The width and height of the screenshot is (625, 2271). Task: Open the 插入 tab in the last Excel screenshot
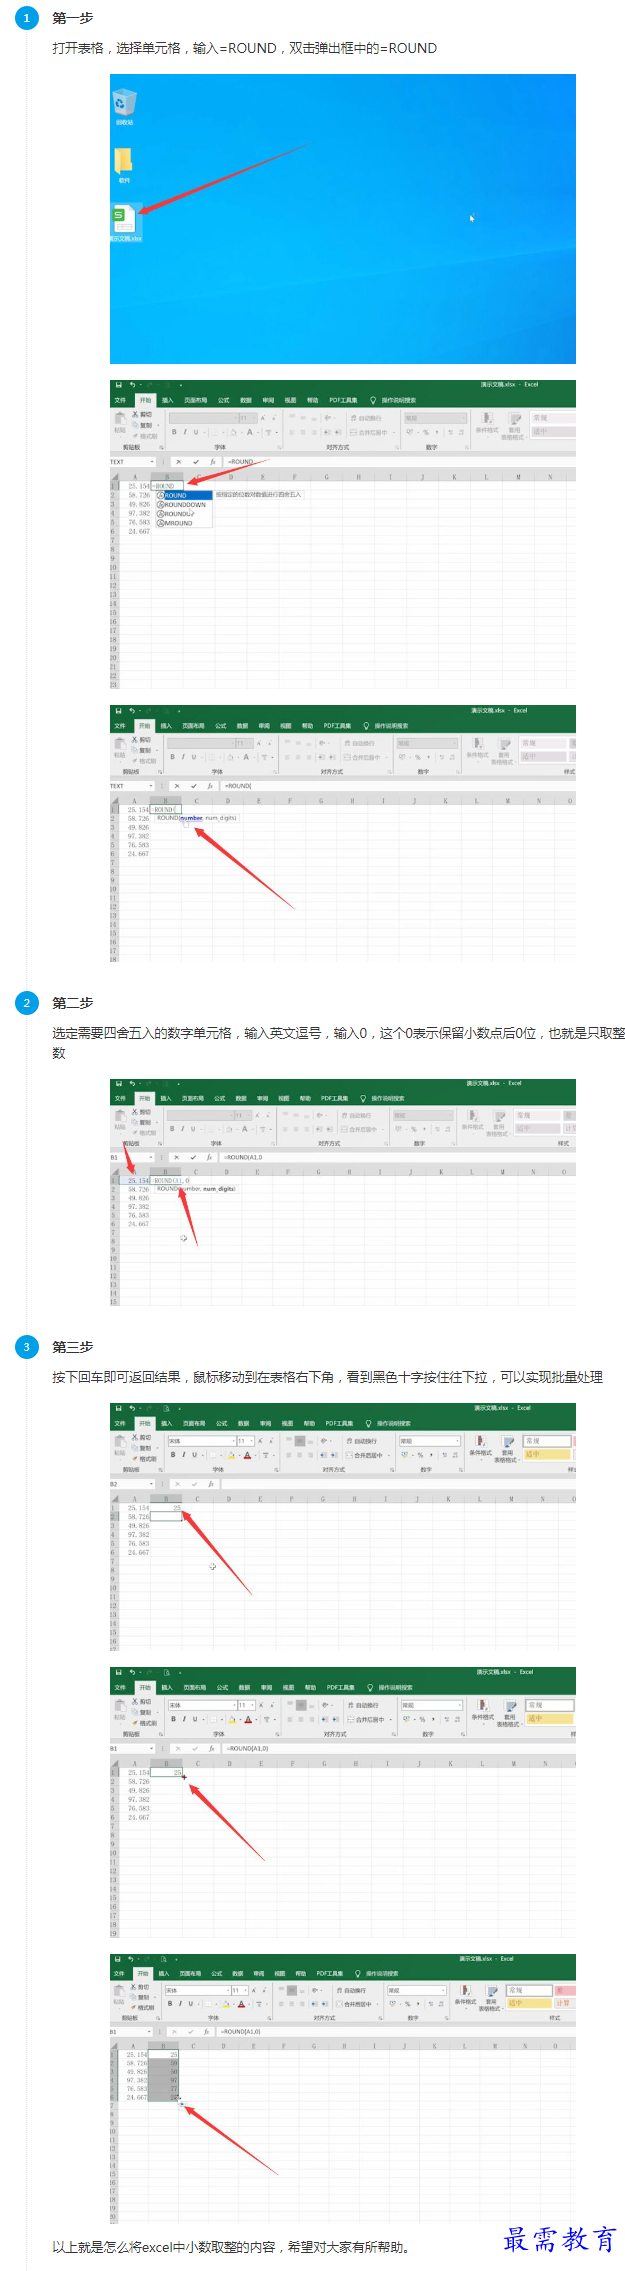tap(164, 1973)
